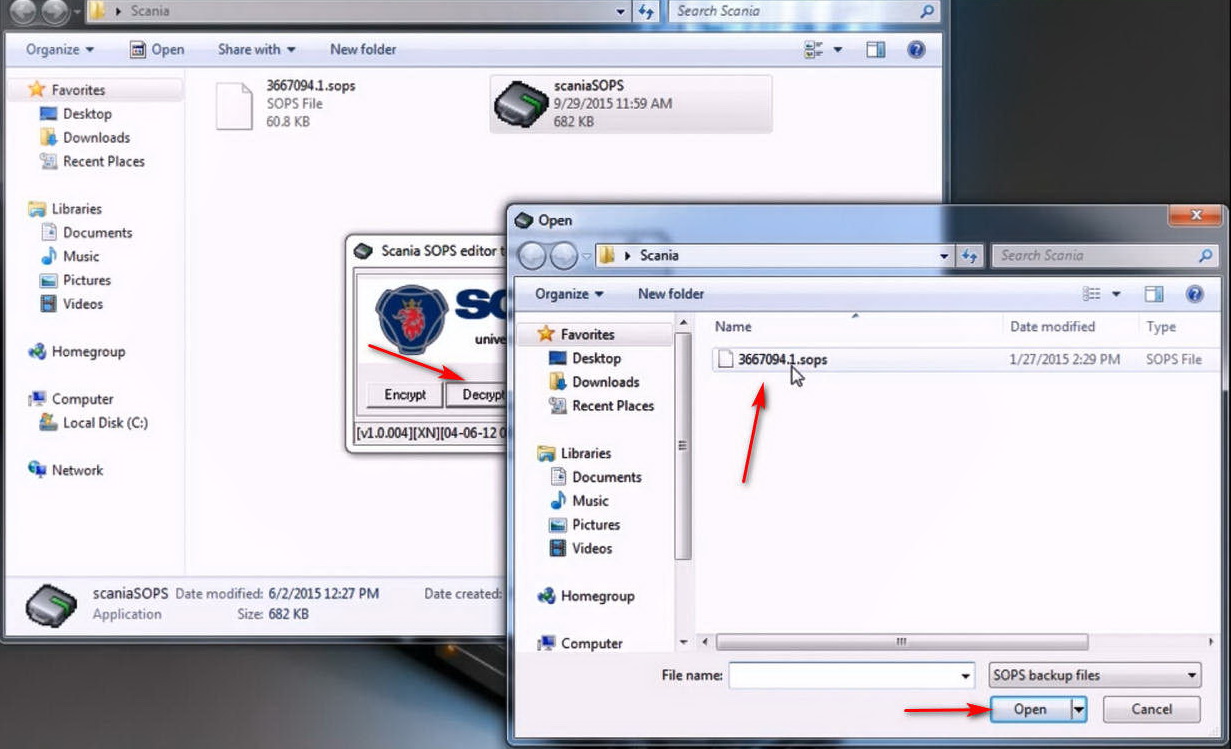Click Encrypt button in SOPS editor
The image size is (1231, 749).
(405, 395)
